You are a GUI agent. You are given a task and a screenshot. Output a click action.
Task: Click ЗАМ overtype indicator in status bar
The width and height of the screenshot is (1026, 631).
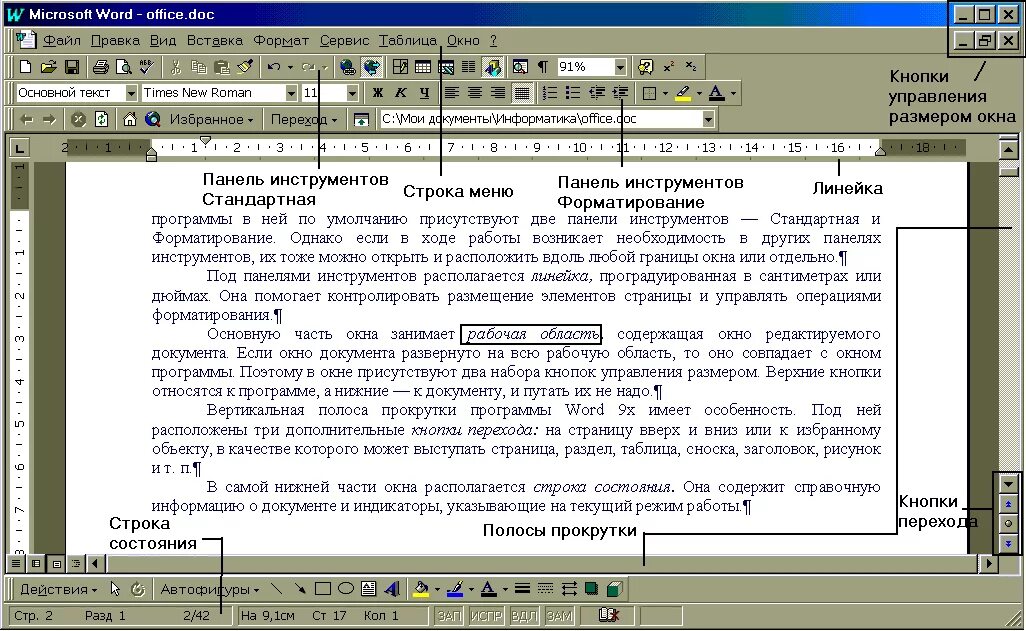[559, 616]
